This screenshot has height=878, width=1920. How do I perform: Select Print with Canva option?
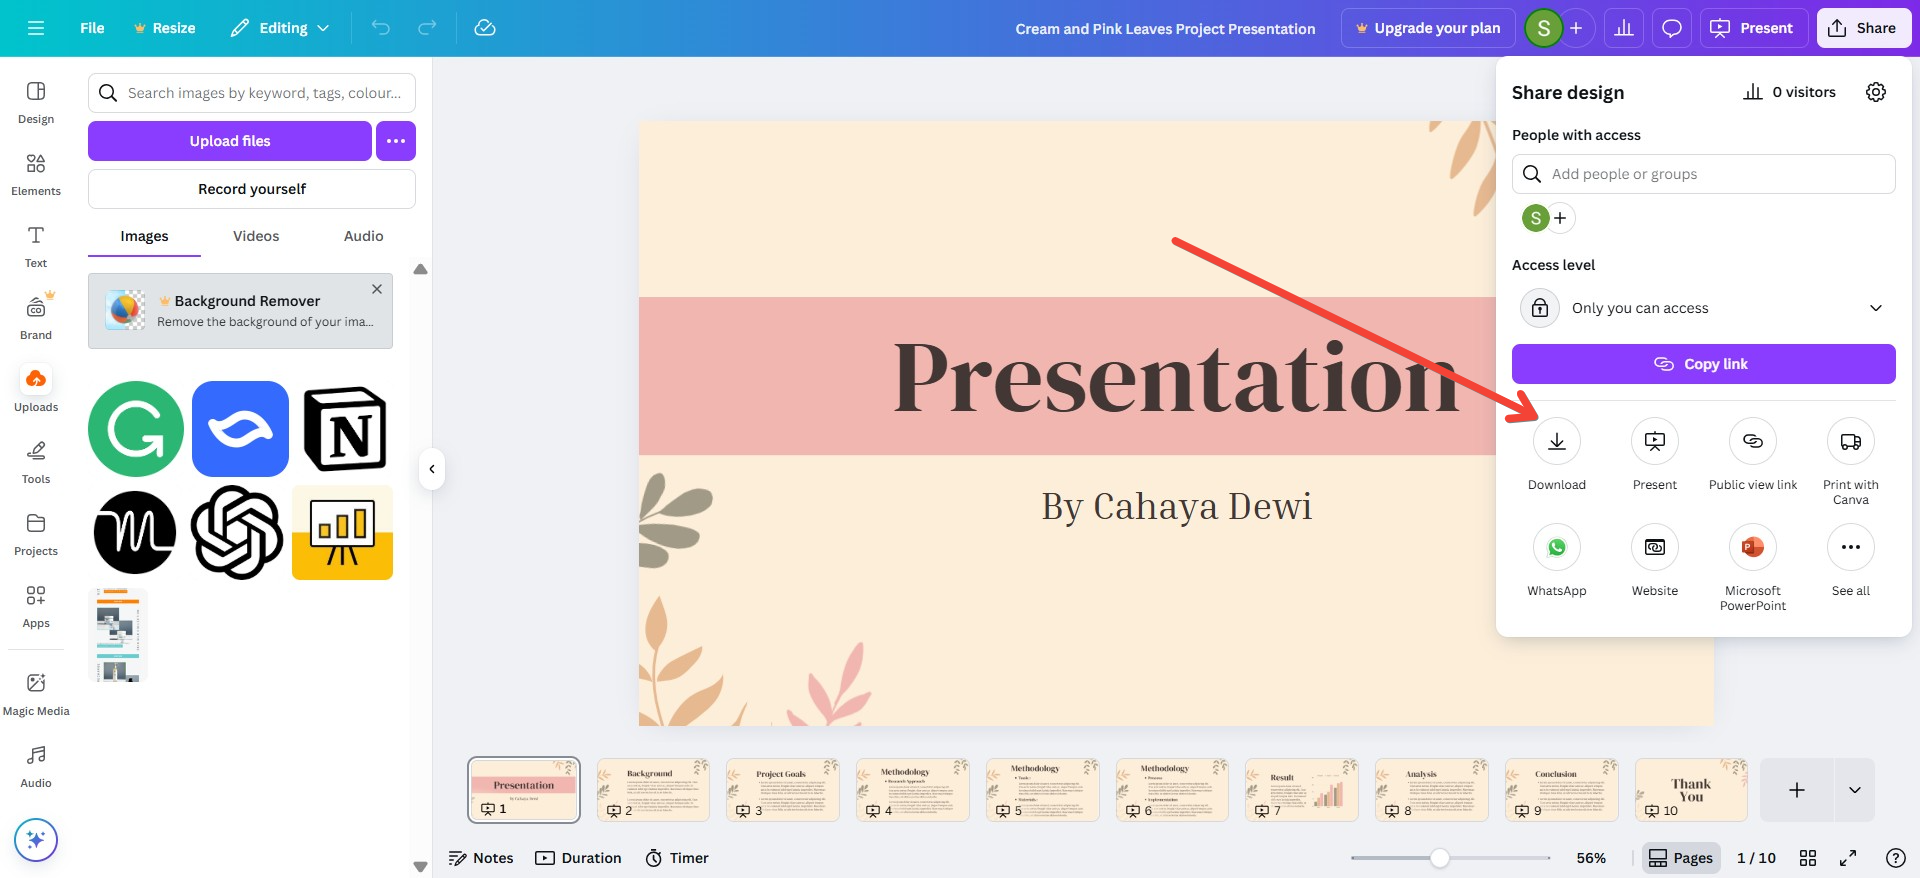click(x=1851, y=462)
